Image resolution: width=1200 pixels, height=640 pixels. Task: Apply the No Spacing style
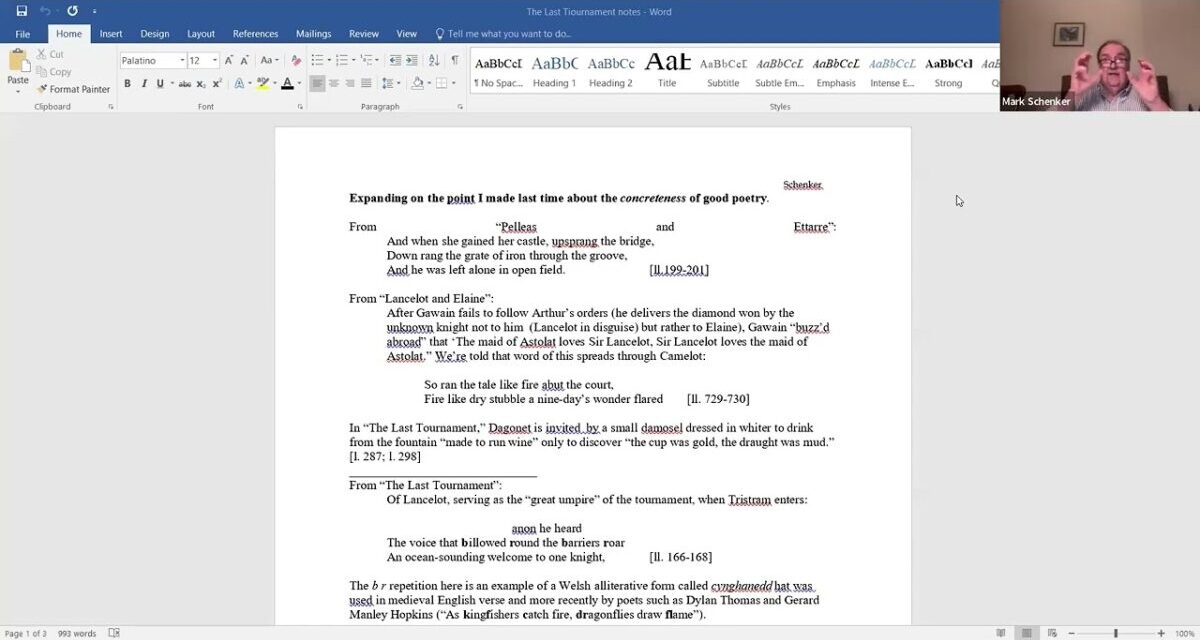499,72
